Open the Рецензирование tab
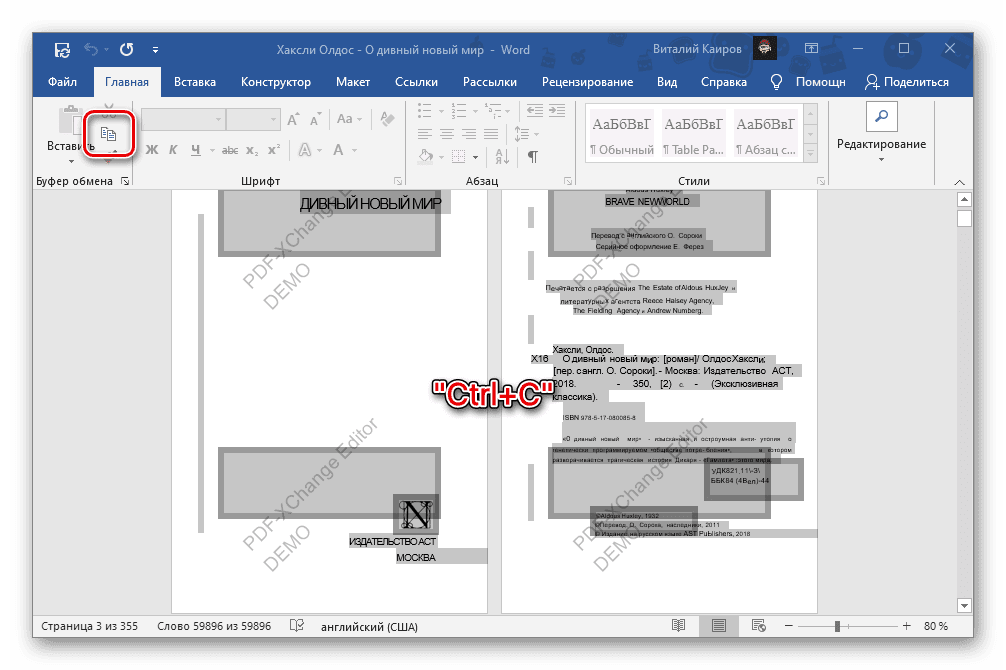 587,82
